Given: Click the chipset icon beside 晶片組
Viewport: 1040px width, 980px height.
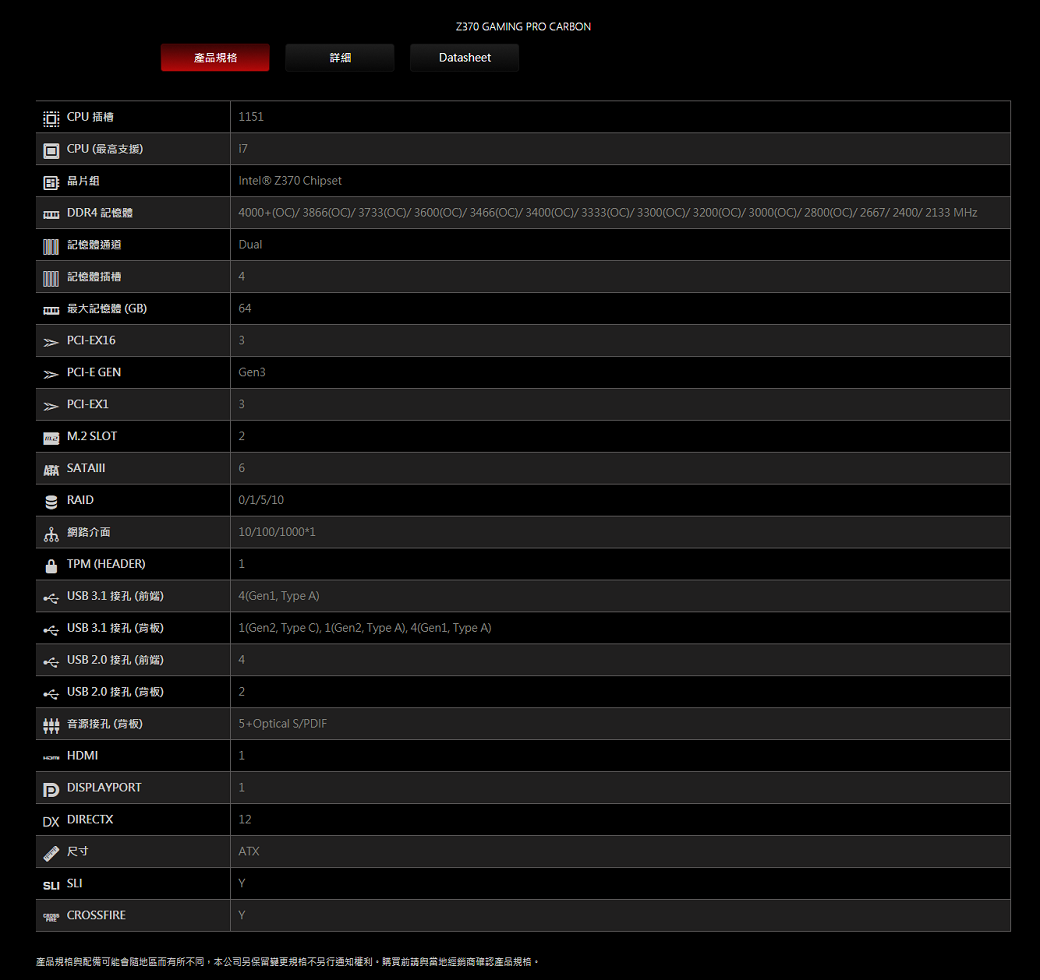Looking at the screenshot, I should tap(51, 181).
